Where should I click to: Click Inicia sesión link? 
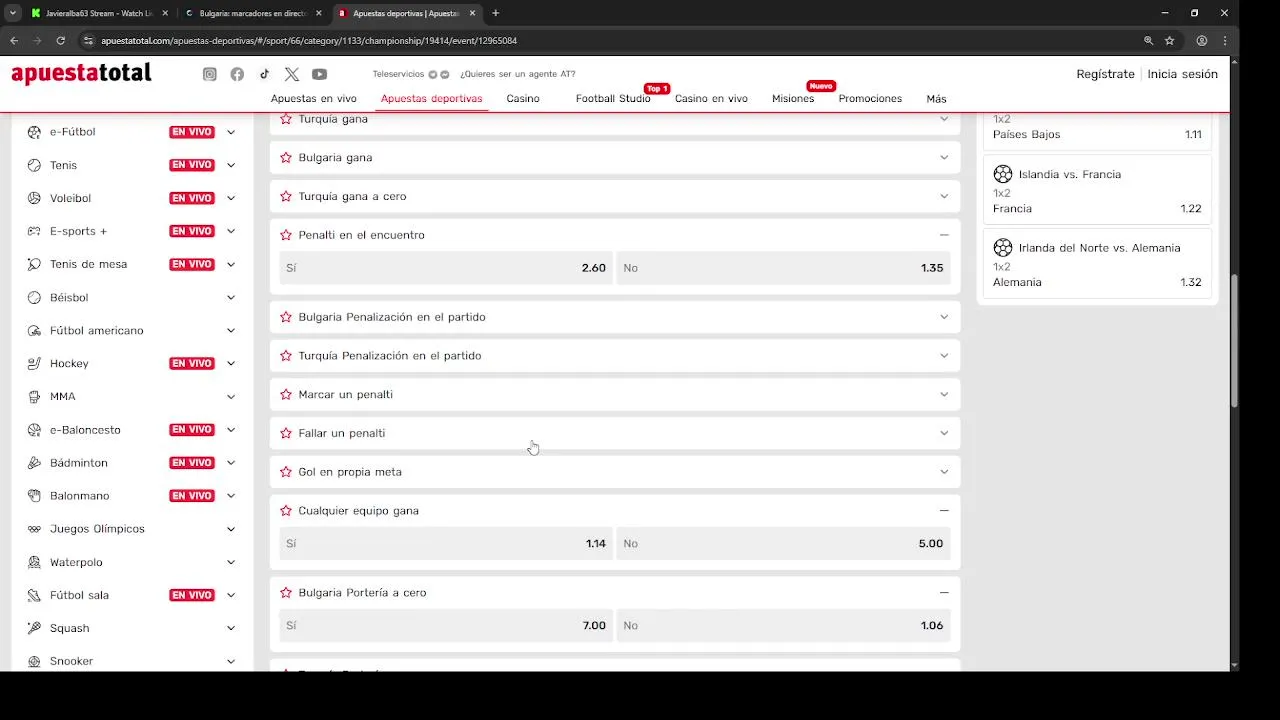1182,74
